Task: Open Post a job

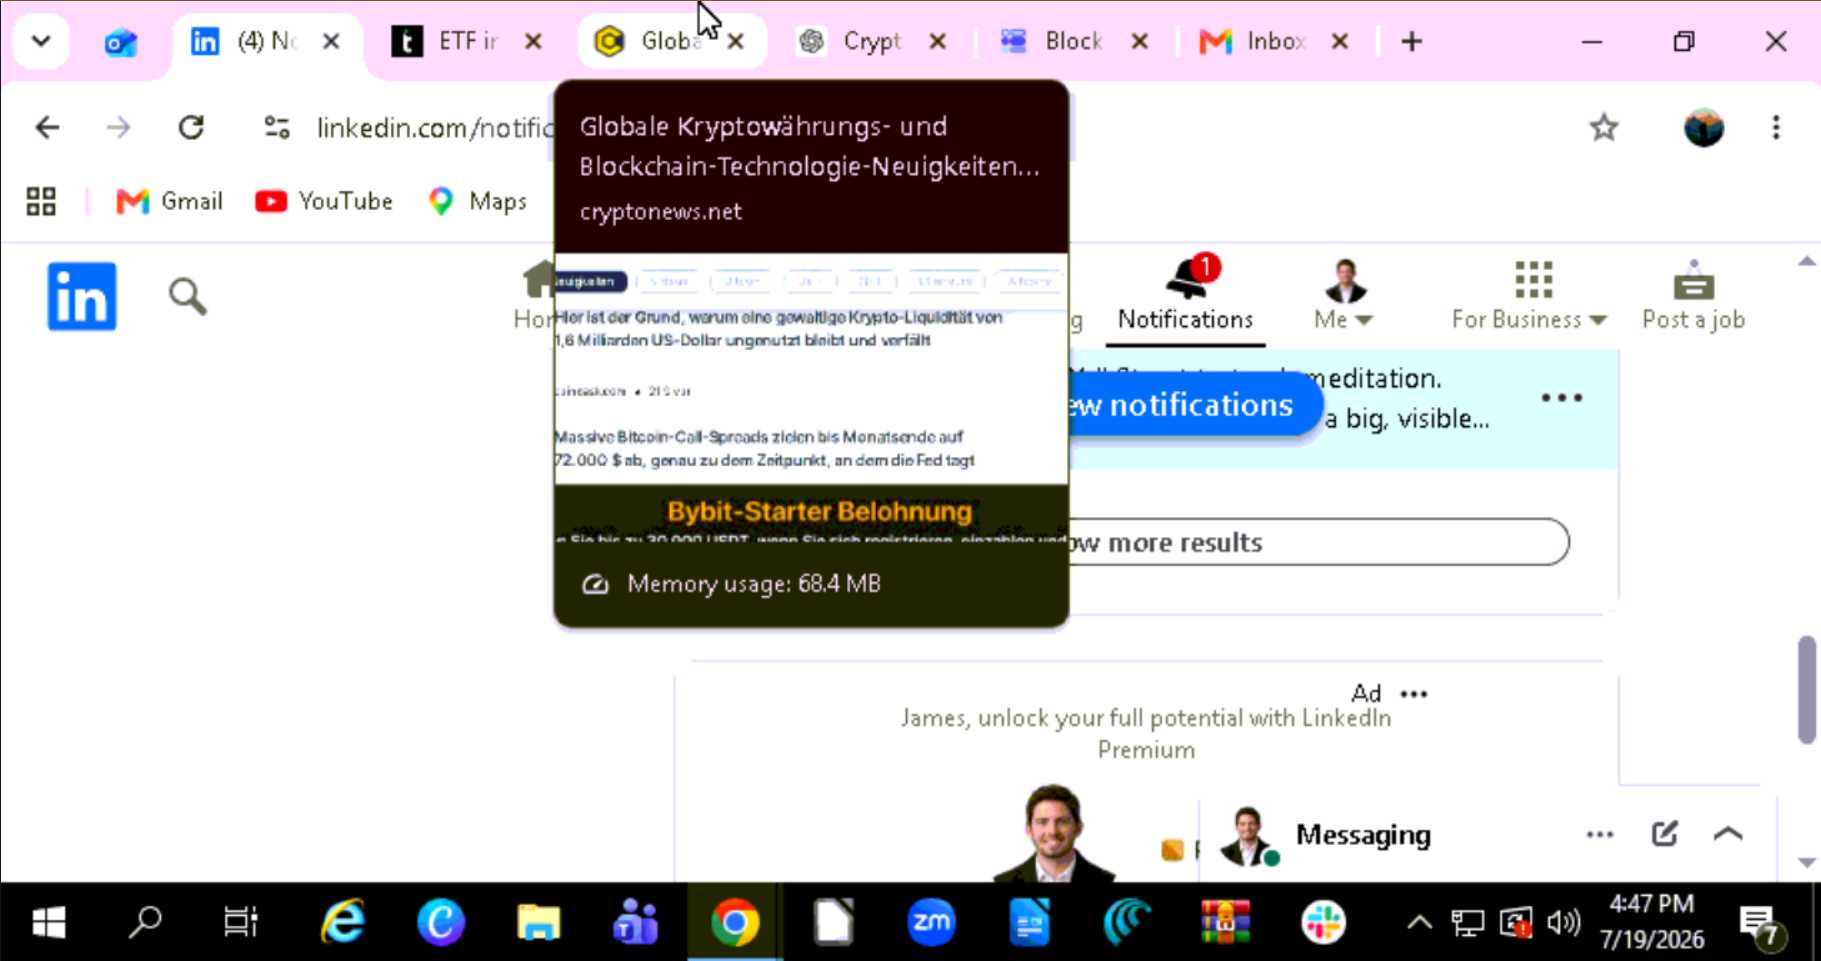Action: click(x=1694, y=295)
